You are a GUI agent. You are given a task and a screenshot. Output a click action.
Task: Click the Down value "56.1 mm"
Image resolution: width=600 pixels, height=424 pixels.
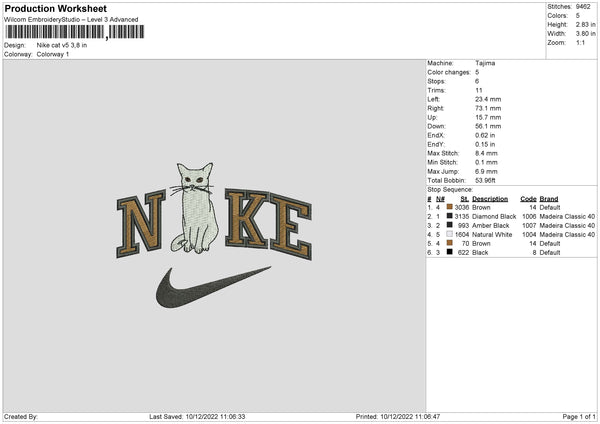tap(488, 126)
